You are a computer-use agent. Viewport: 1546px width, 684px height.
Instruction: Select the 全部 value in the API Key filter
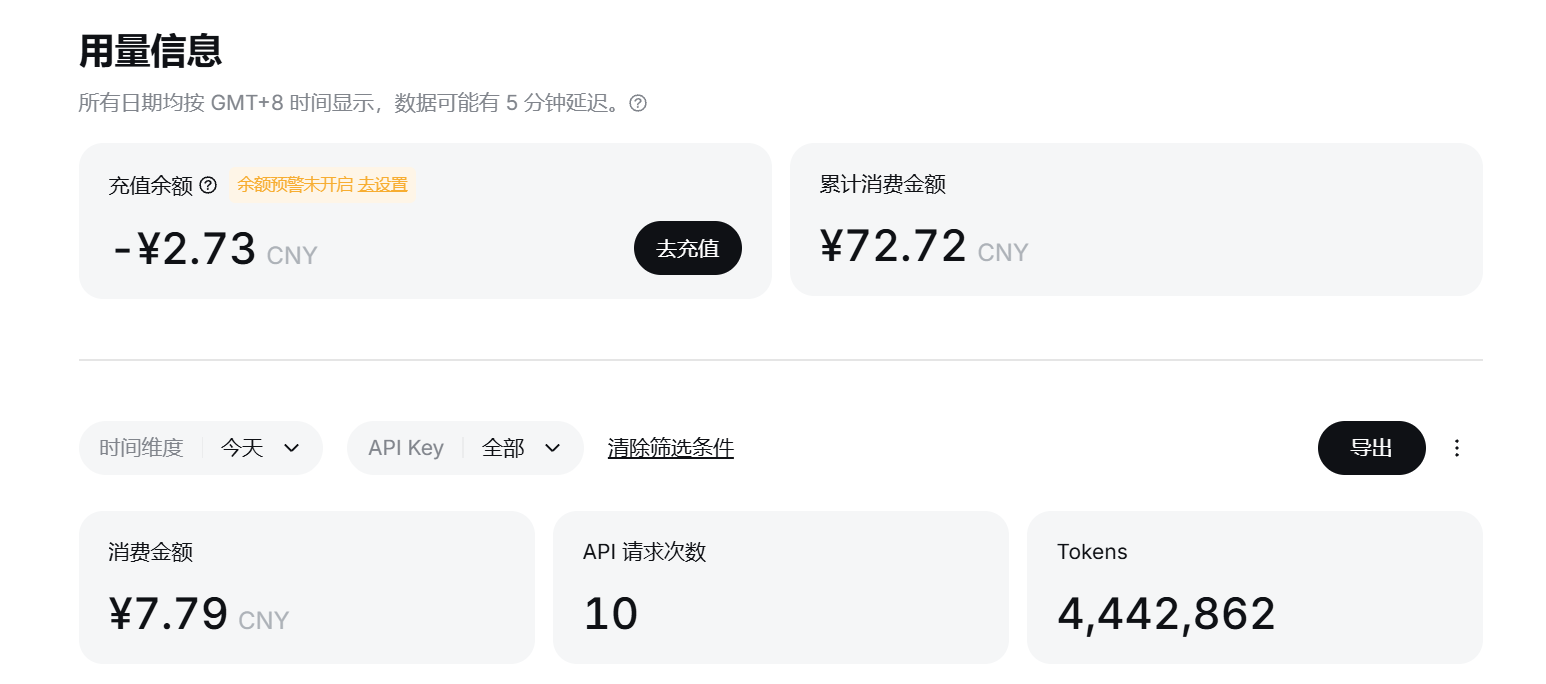point(503,448)
